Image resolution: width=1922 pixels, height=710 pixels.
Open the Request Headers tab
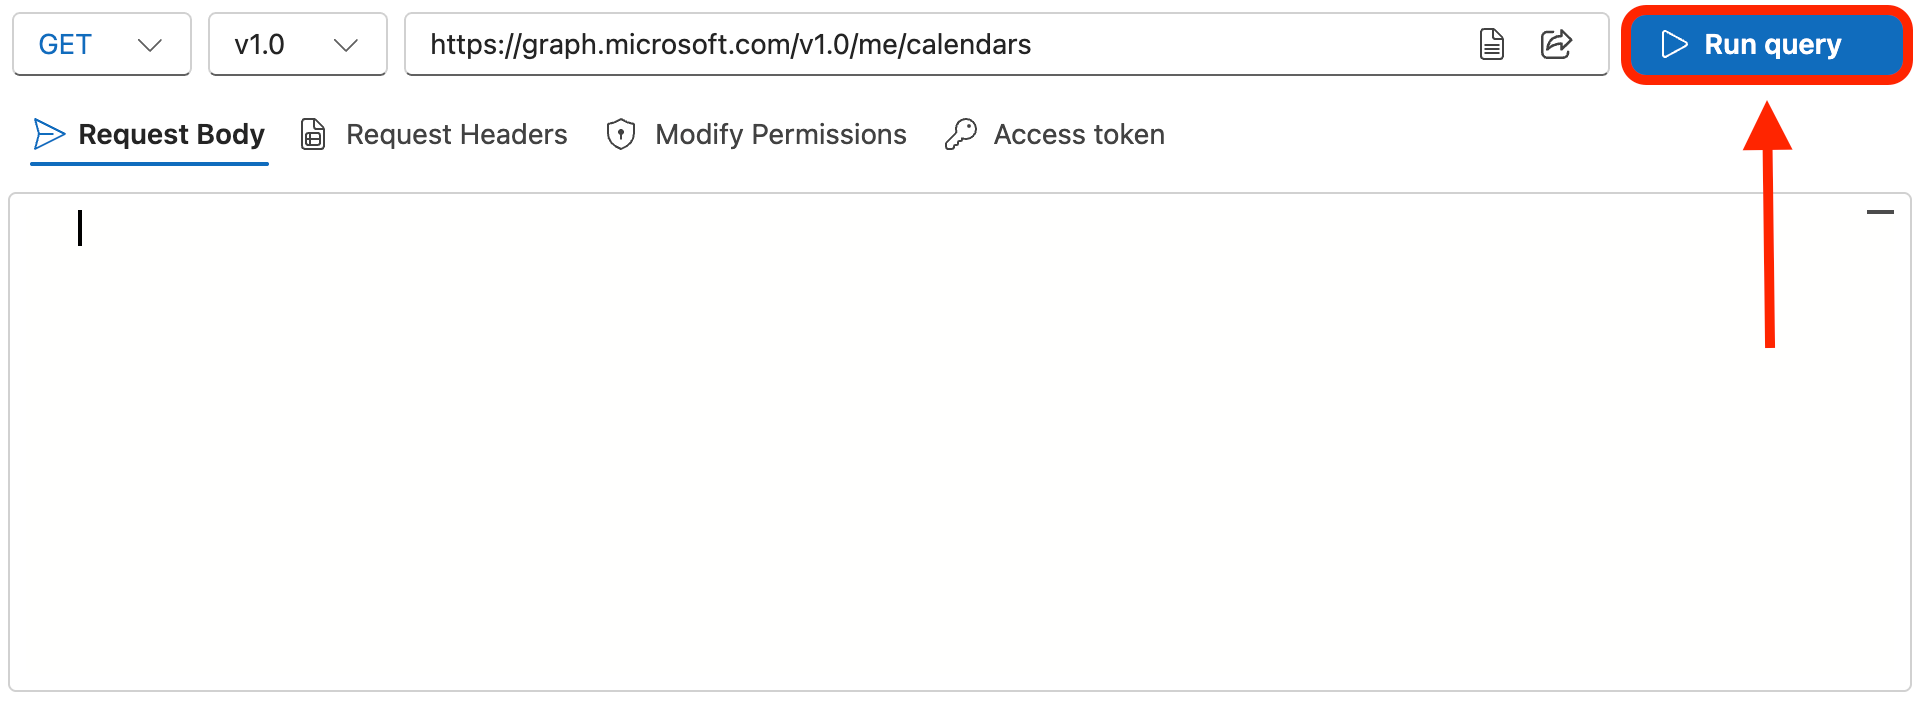[x=456, y=134]
